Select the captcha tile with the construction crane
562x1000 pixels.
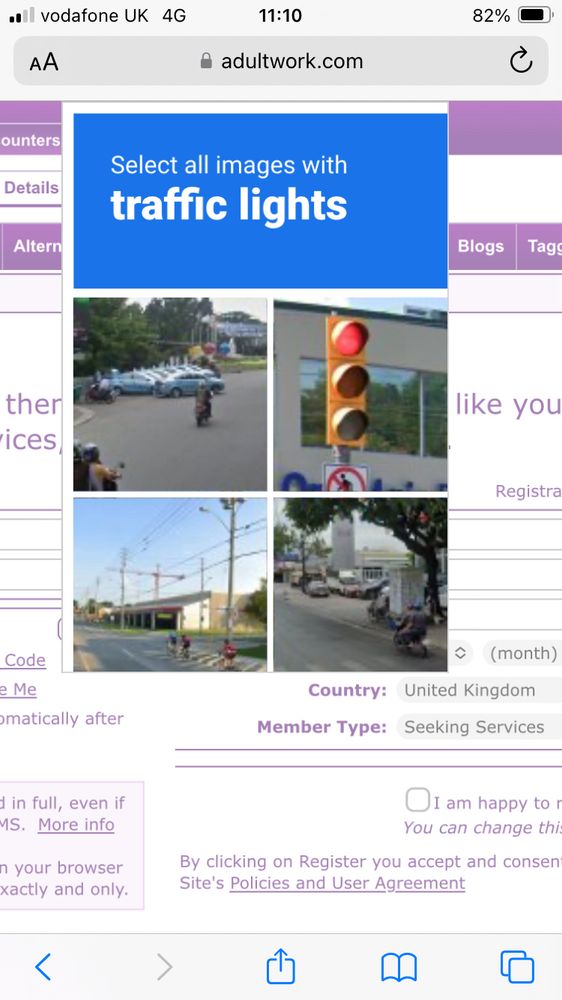[170, 585]
